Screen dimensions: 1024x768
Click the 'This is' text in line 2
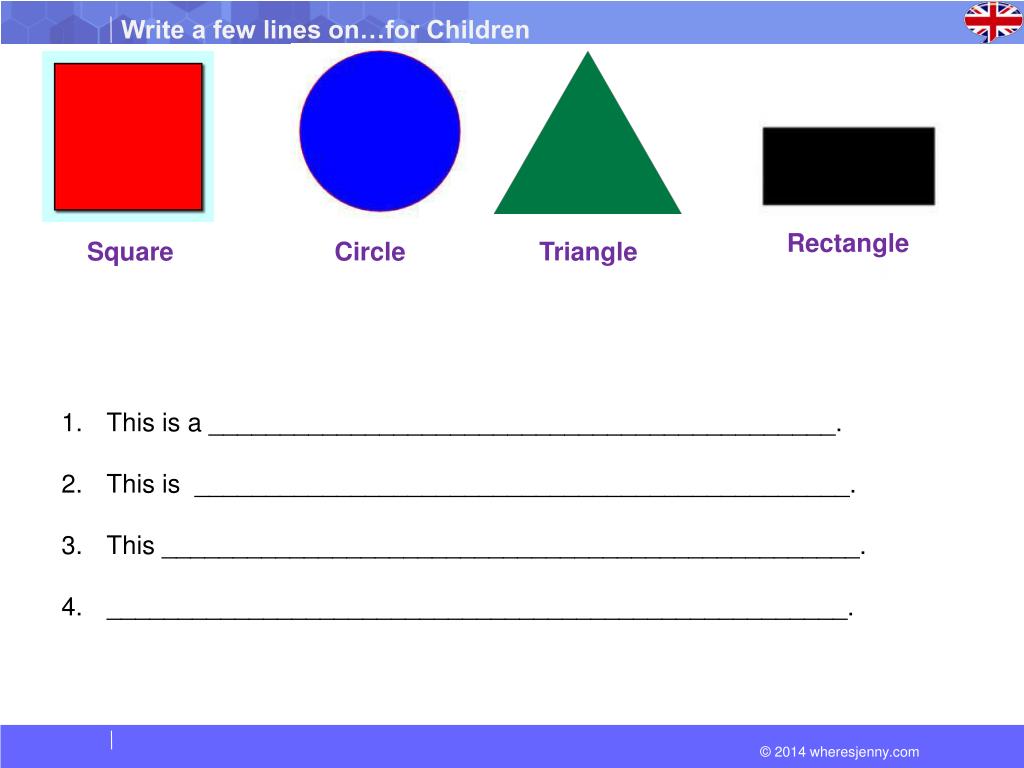click(x=143, y=484)
